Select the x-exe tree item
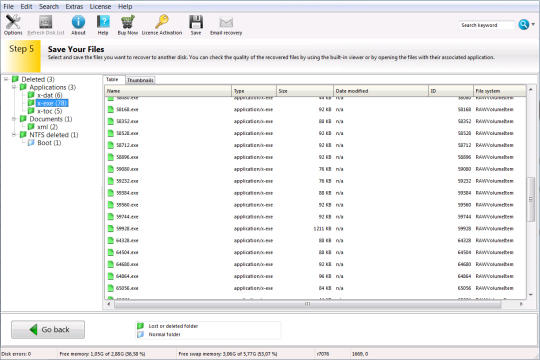Screen dimensions: 540x360 coord(52,103)
